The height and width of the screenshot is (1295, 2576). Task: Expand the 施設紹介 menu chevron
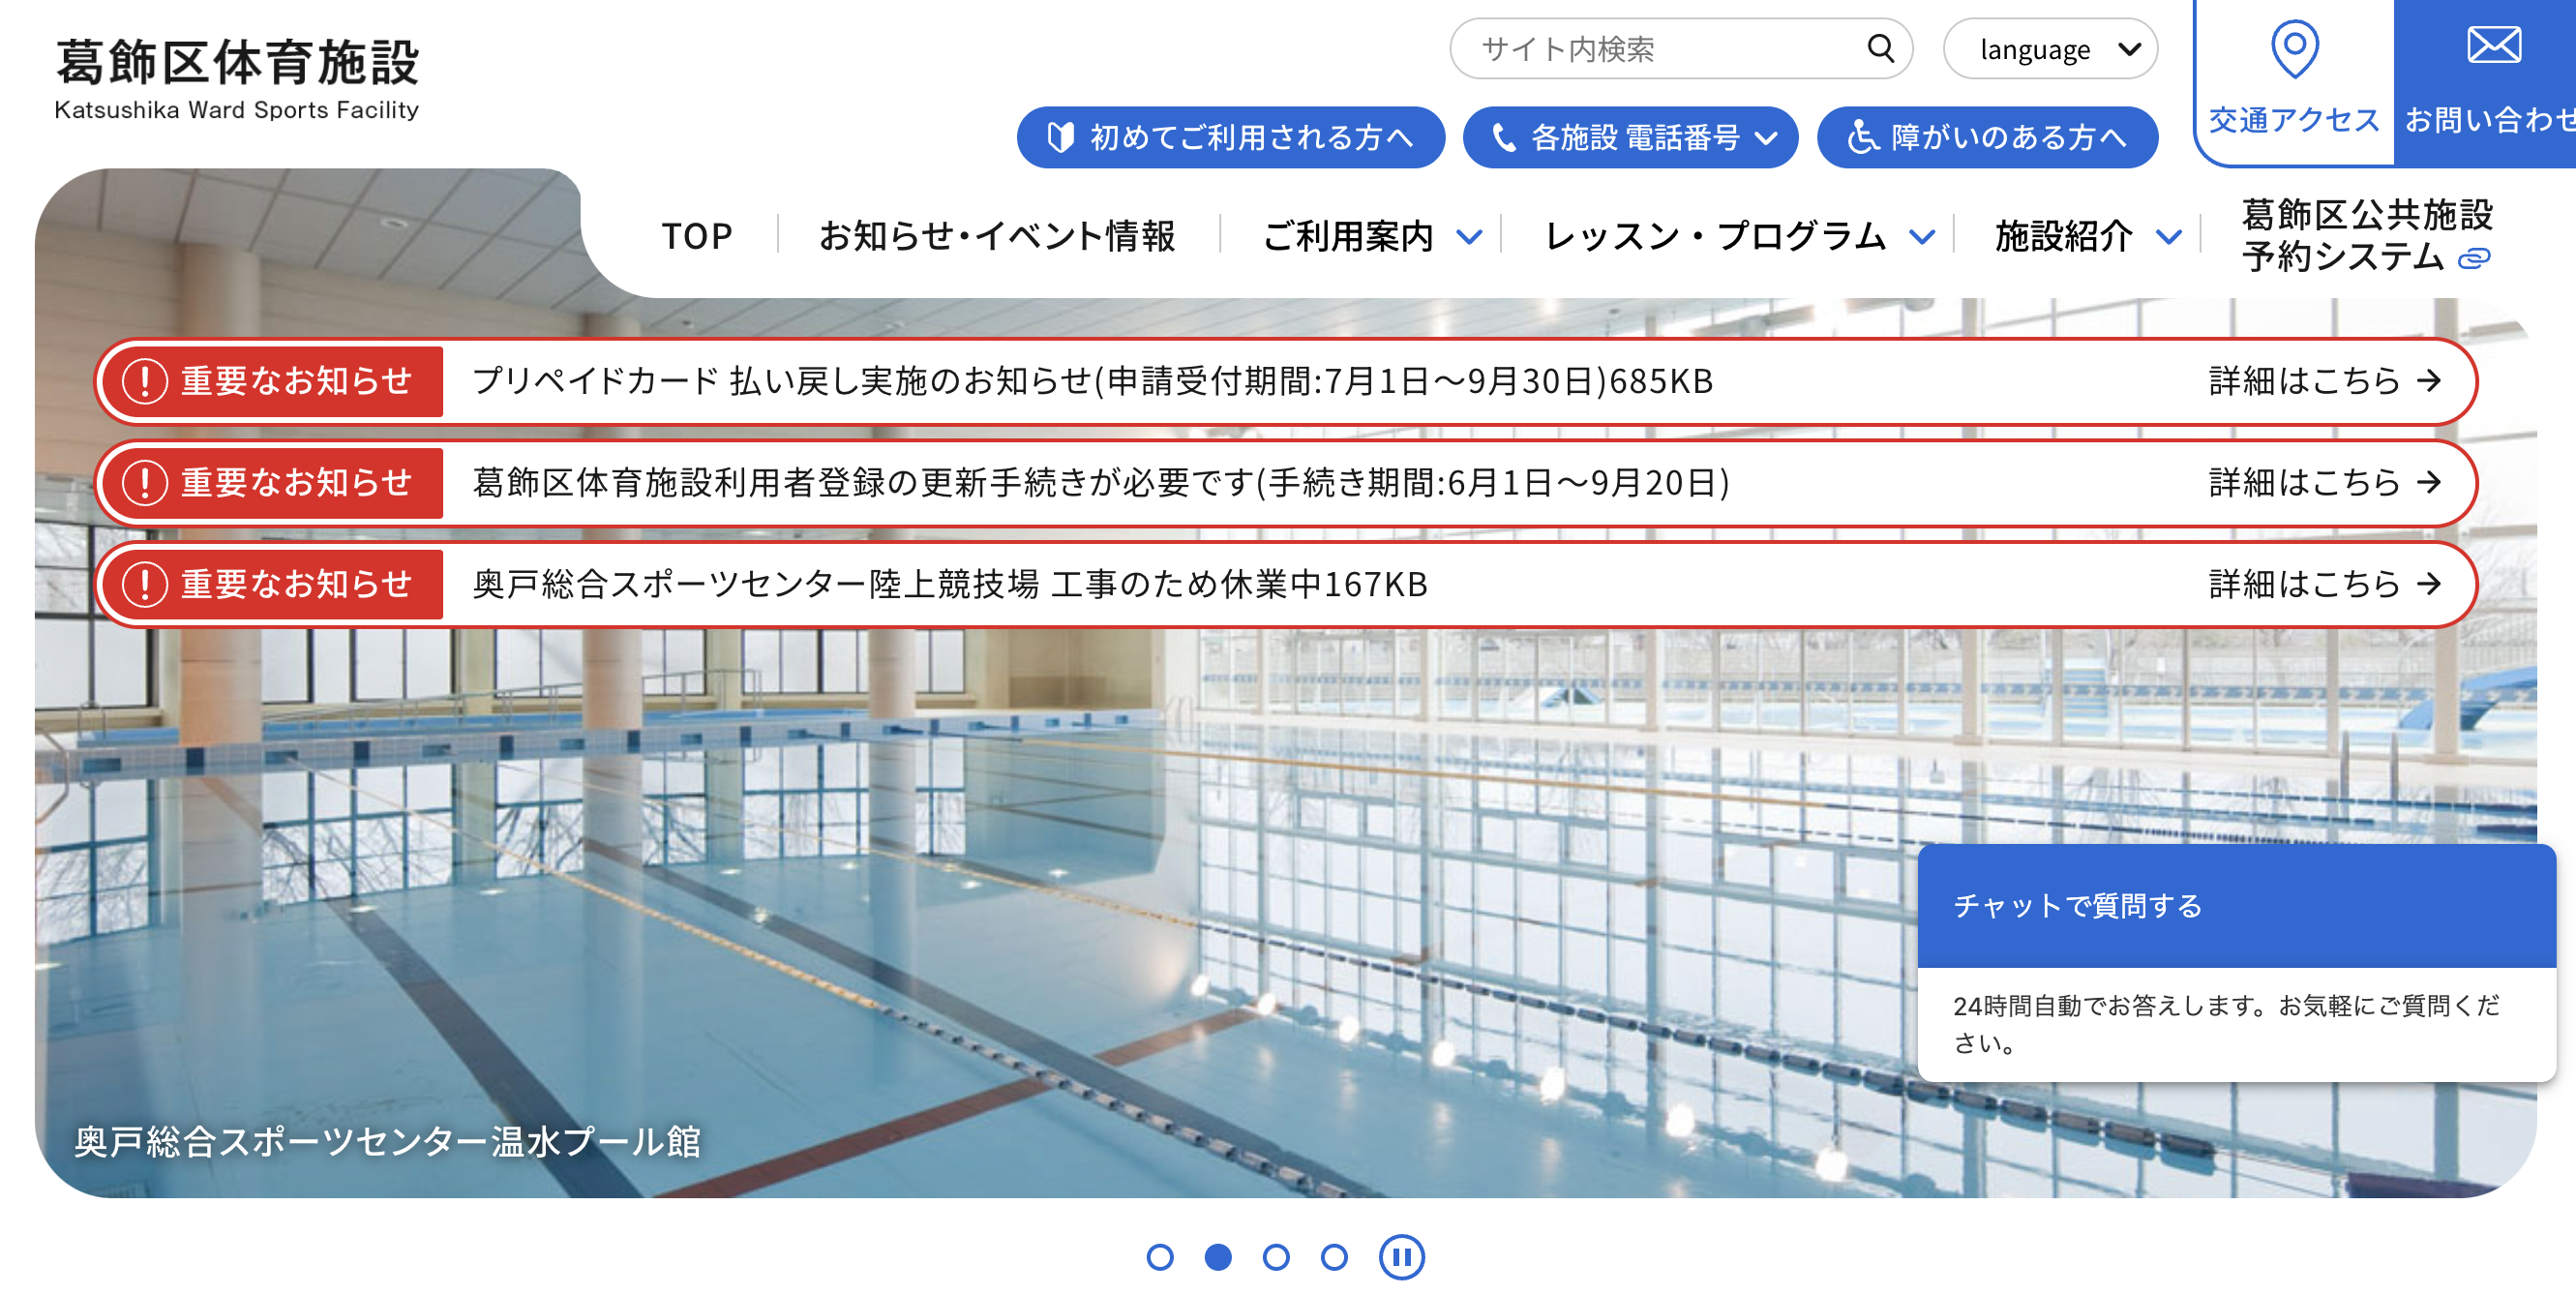(2169, 238)
